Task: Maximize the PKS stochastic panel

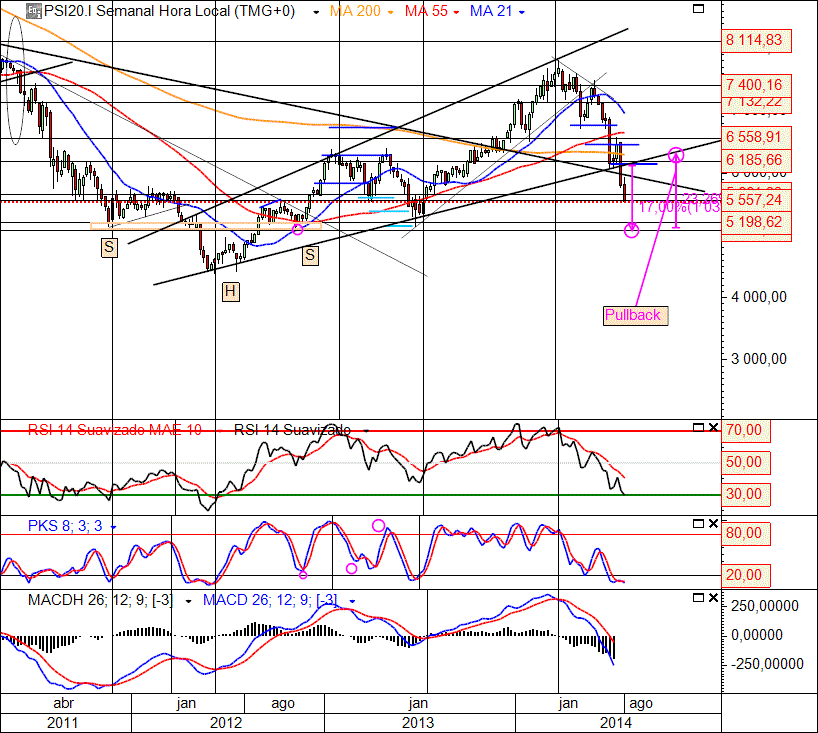Action: point(698,523)
